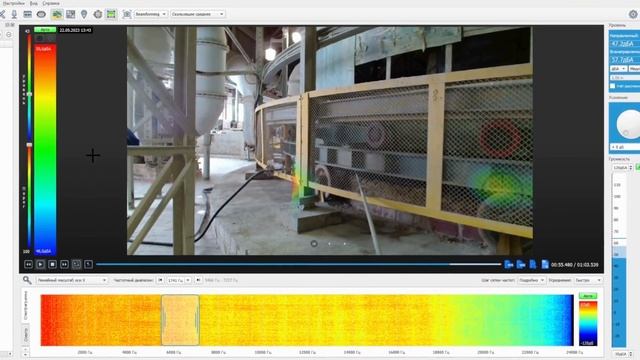640x360 pixels.
Task: Click the timestamp 22.05.2023 label
Action: (76, 30)
